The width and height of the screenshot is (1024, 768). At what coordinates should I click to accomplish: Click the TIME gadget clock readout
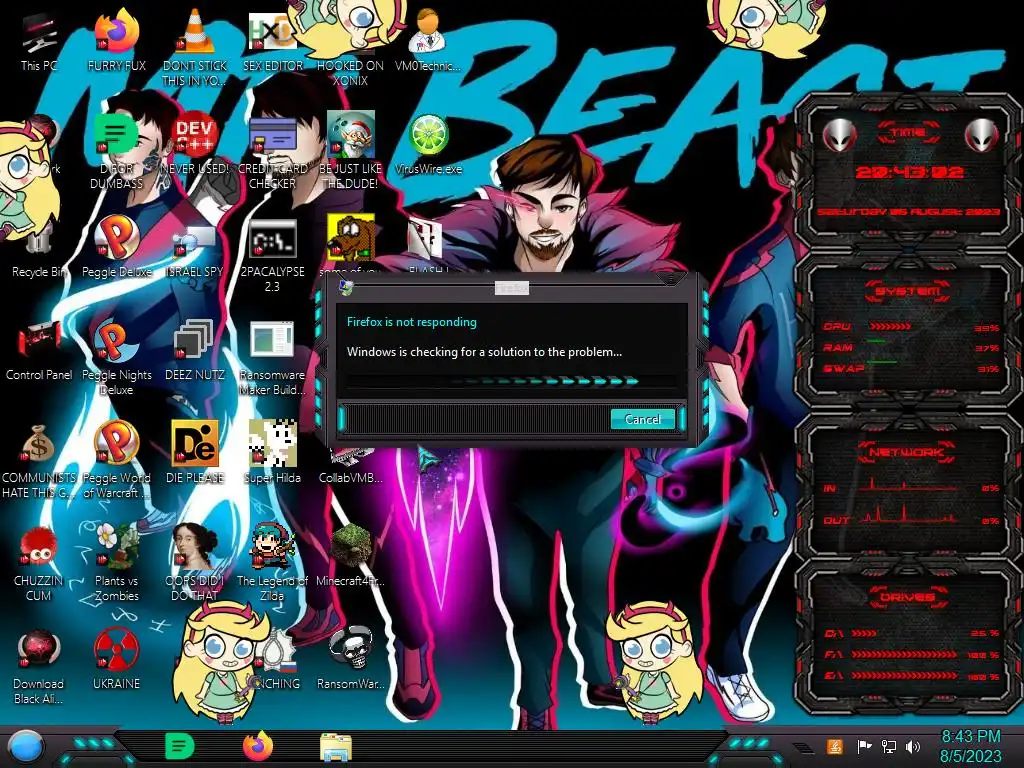[909, 172]
